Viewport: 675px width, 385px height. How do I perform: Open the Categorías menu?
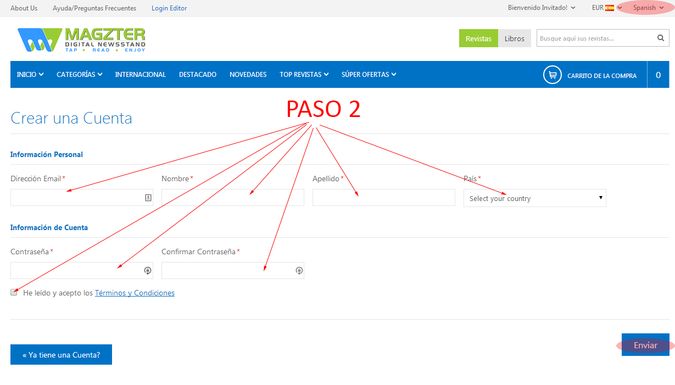click(x=80, y=75)
